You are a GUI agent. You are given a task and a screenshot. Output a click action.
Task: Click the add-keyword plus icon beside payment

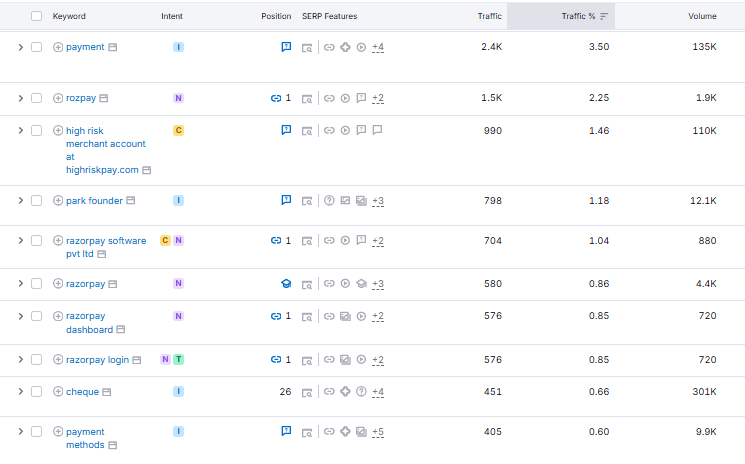point(58,47)
